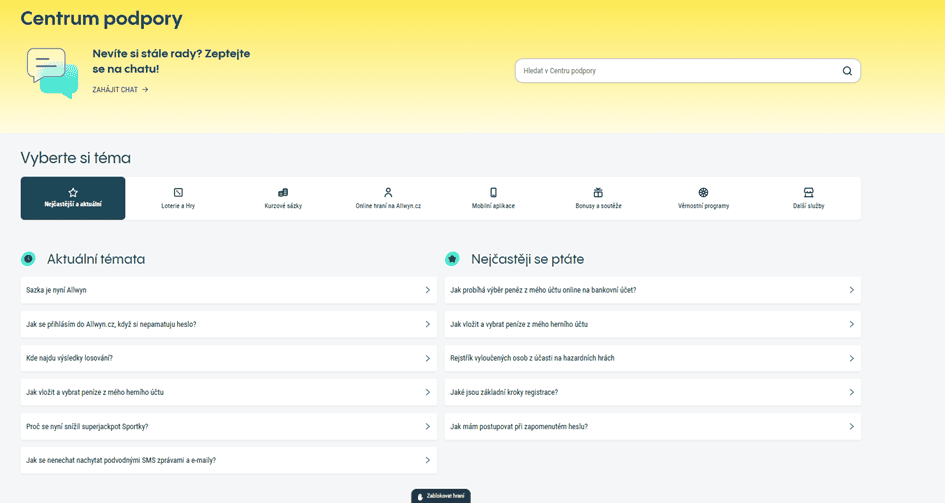The image size is (945, 503).
Task: Click the person icon for Online hraní
Action: [388, 193]
